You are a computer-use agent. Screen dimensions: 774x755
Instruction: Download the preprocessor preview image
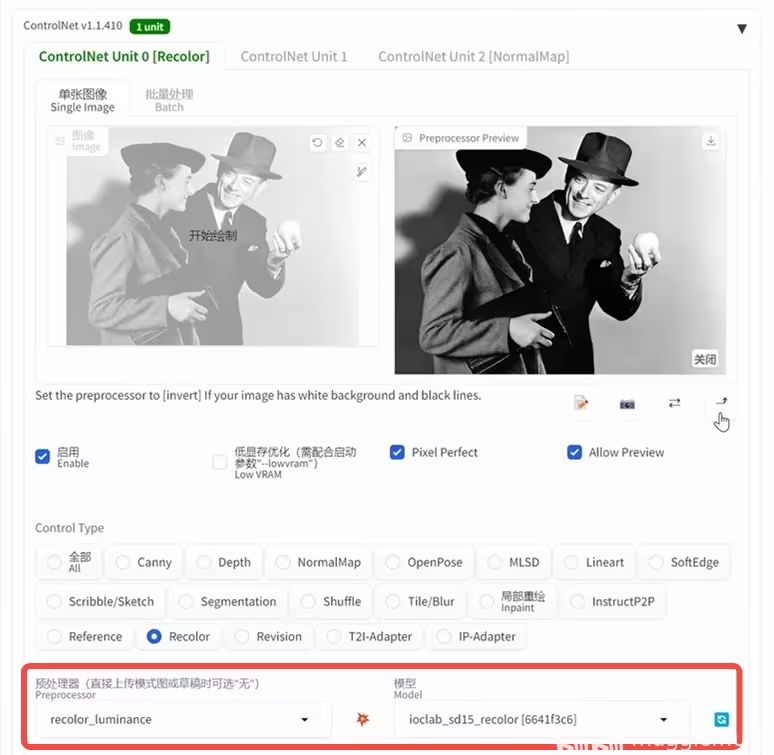pyautogui.click(x=711, y=141)
